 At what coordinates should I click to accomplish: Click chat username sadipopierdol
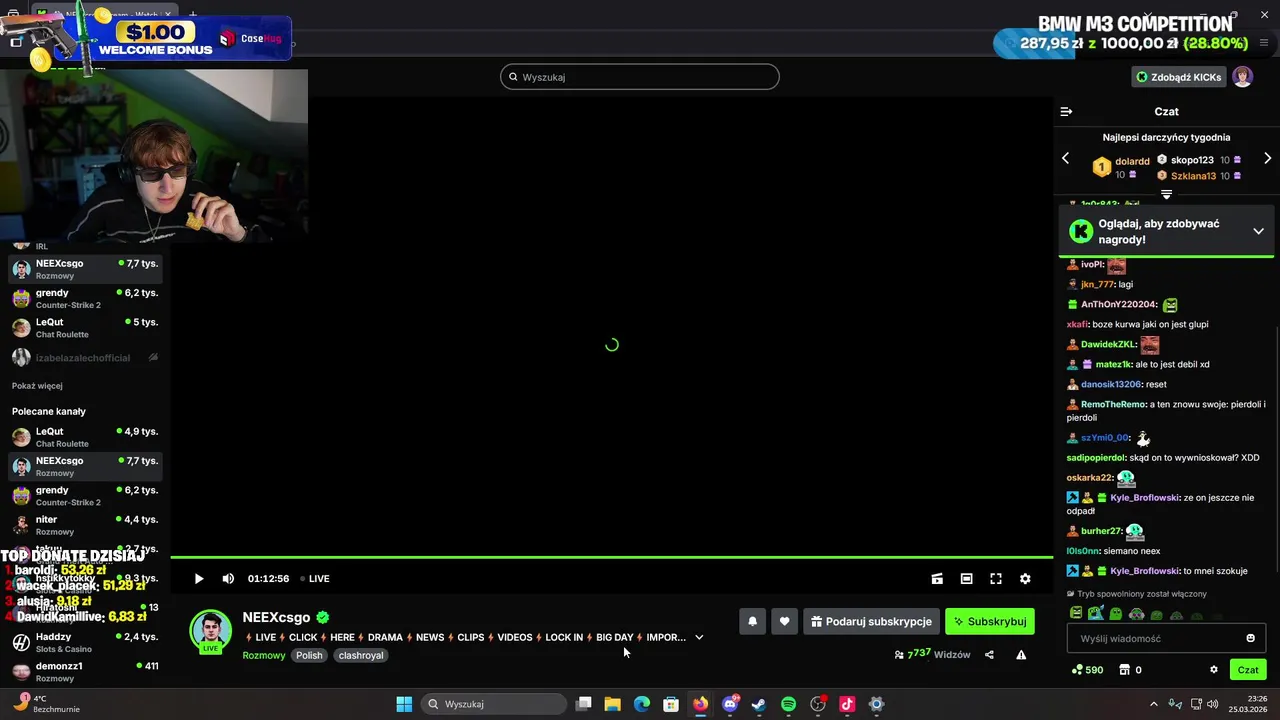[1096, 457]
